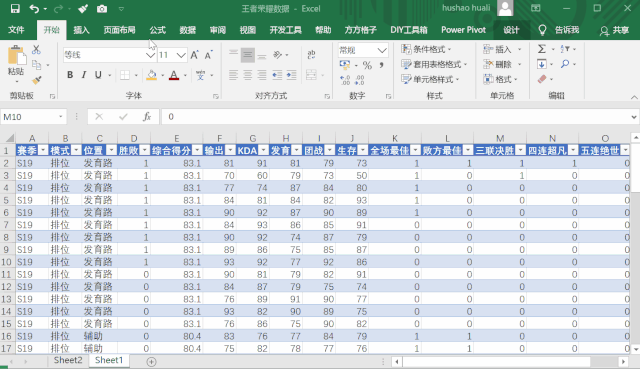Toggle italic formatting
This screenshot has height=369, width=640.
(x=84, y=75)
